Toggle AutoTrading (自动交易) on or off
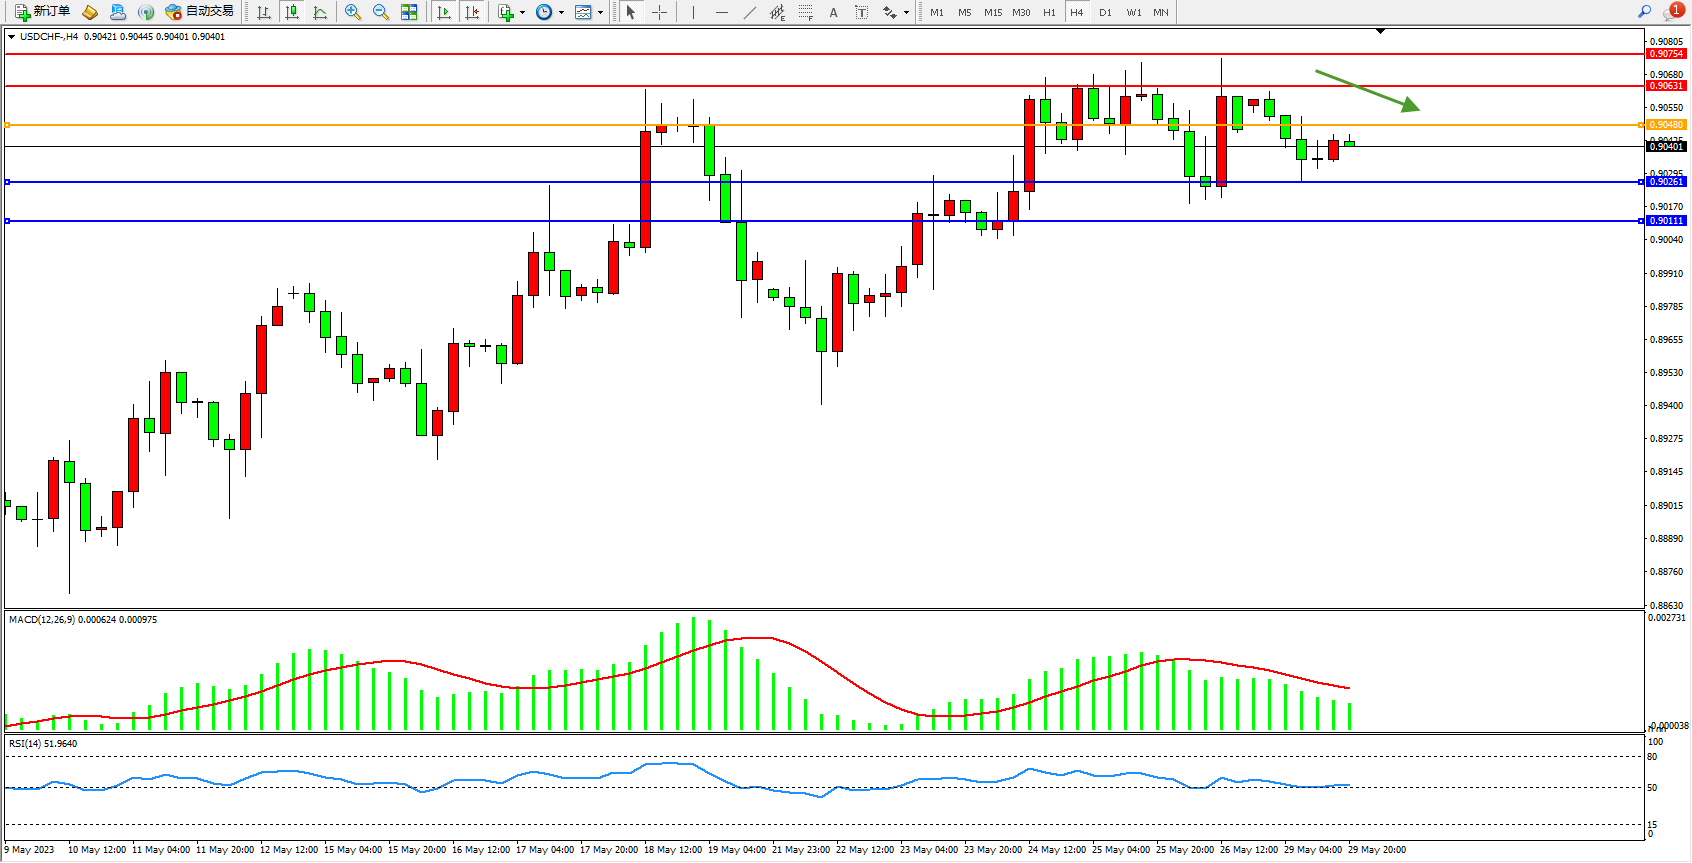Image resolution: width=1692 pixels, height=863 pixels. (x=200, y=12)
